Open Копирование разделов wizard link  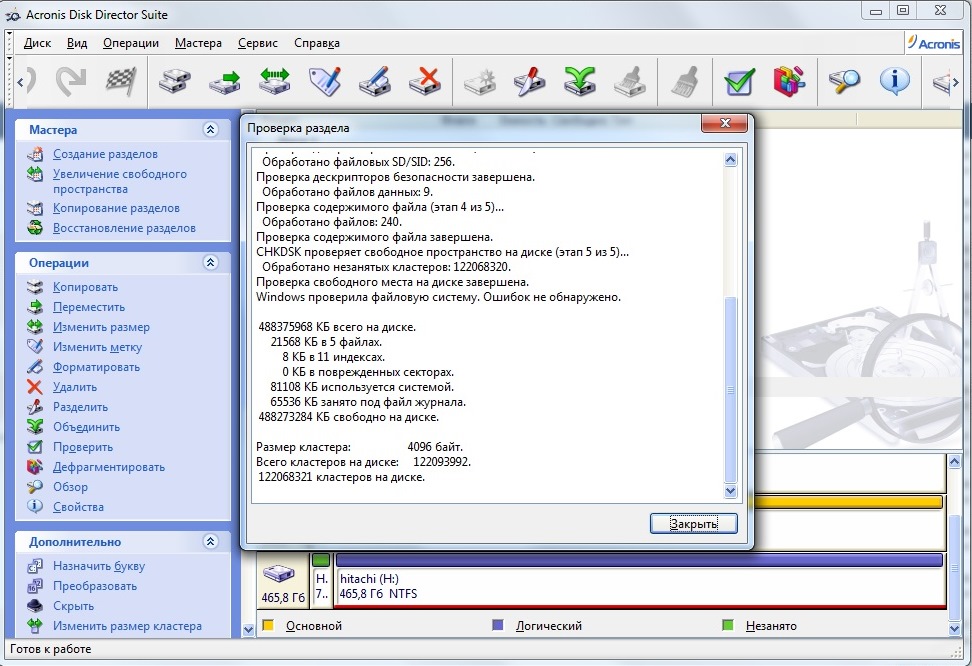click(116, 208)
